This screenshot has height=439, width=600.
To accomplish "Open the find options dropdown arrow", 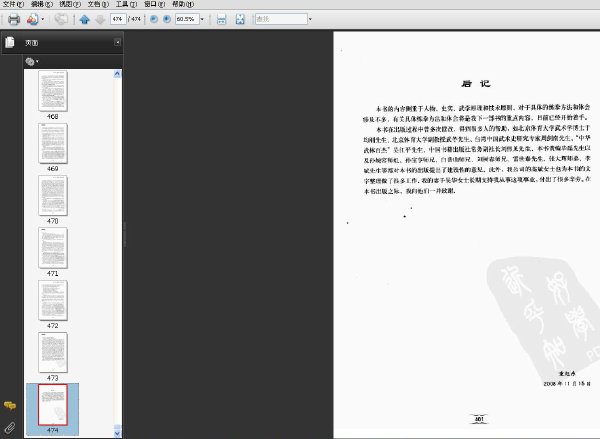I will coord(310,19).
